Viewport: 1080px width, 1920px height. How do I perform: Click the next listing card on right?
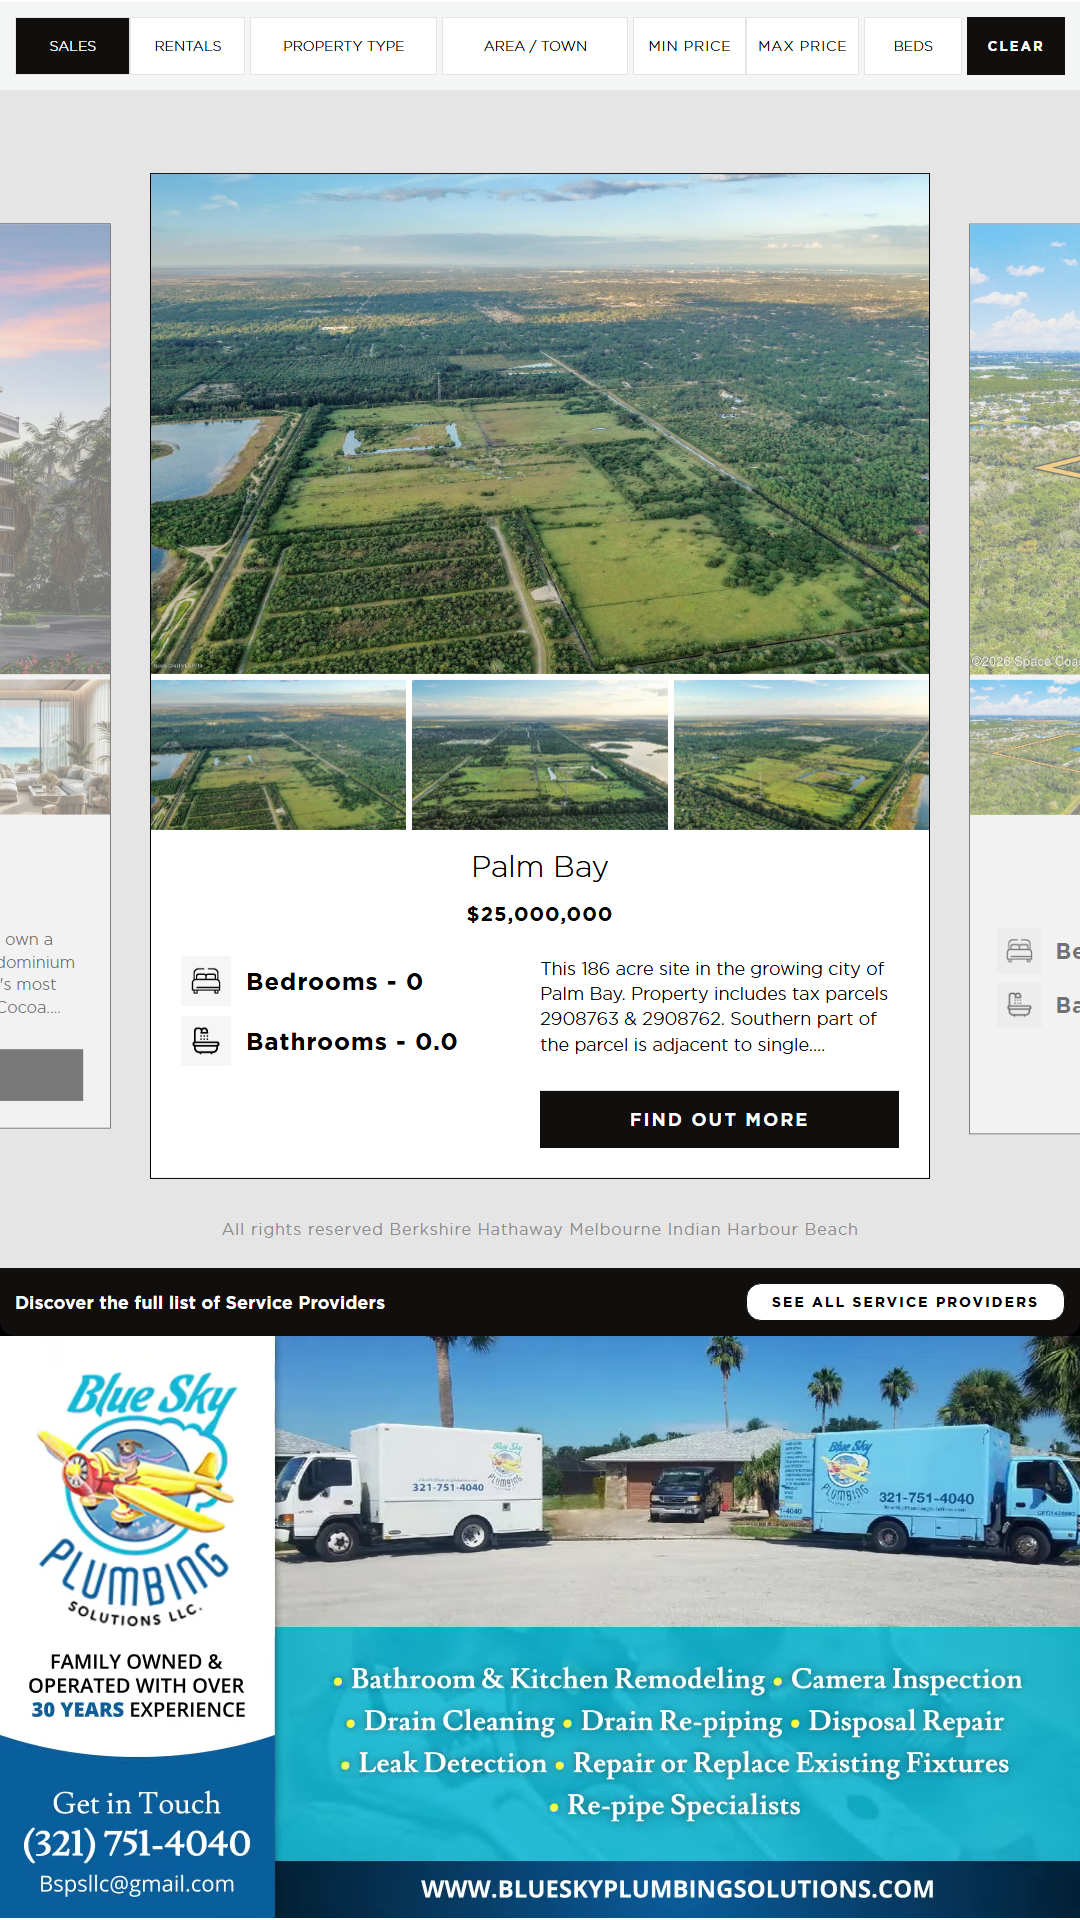(1025, 678)
